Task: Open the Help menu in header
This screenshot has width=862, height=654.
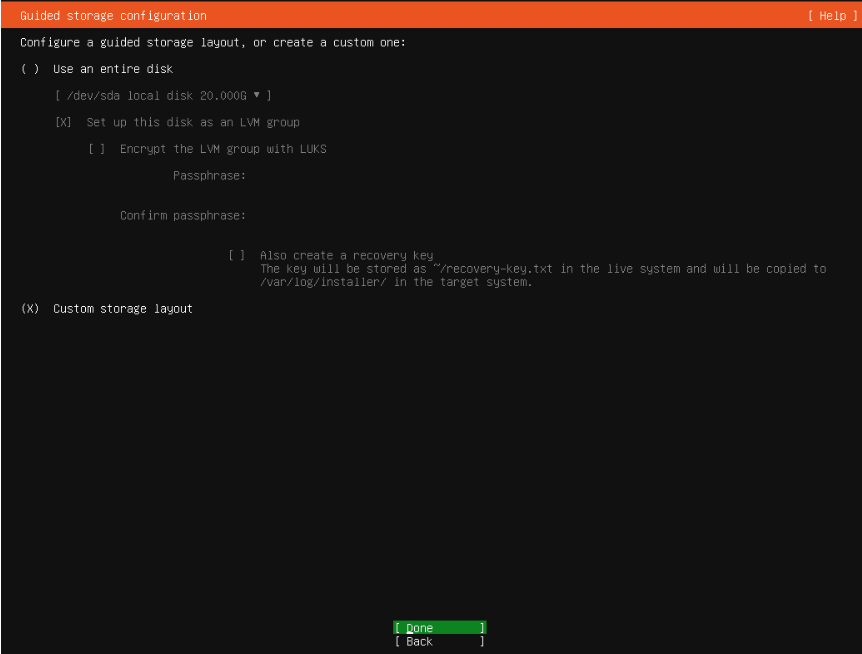Action: pyautogui.click(x=832, y=16)
